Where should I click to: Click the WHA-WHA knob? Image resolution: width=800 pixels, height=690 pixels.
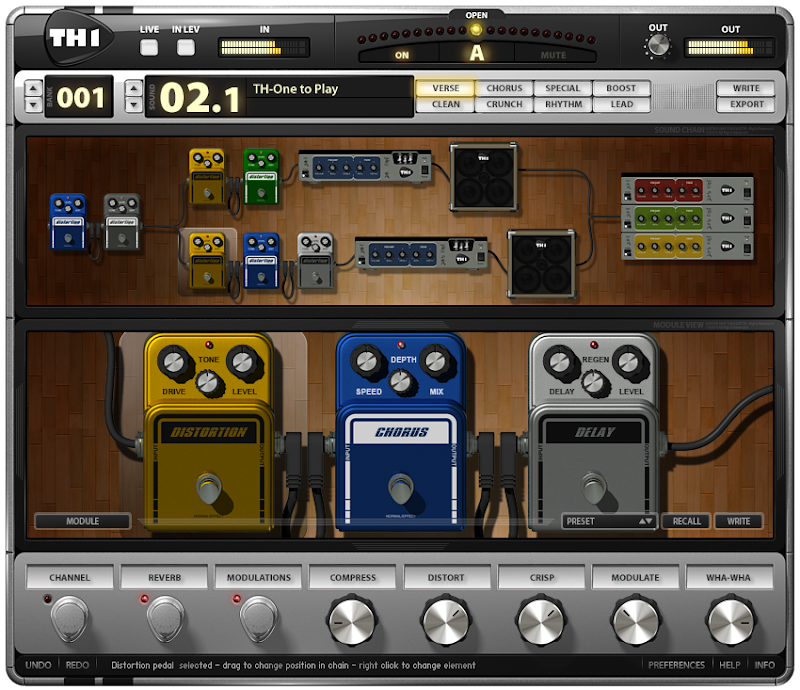tap(730, 622)
